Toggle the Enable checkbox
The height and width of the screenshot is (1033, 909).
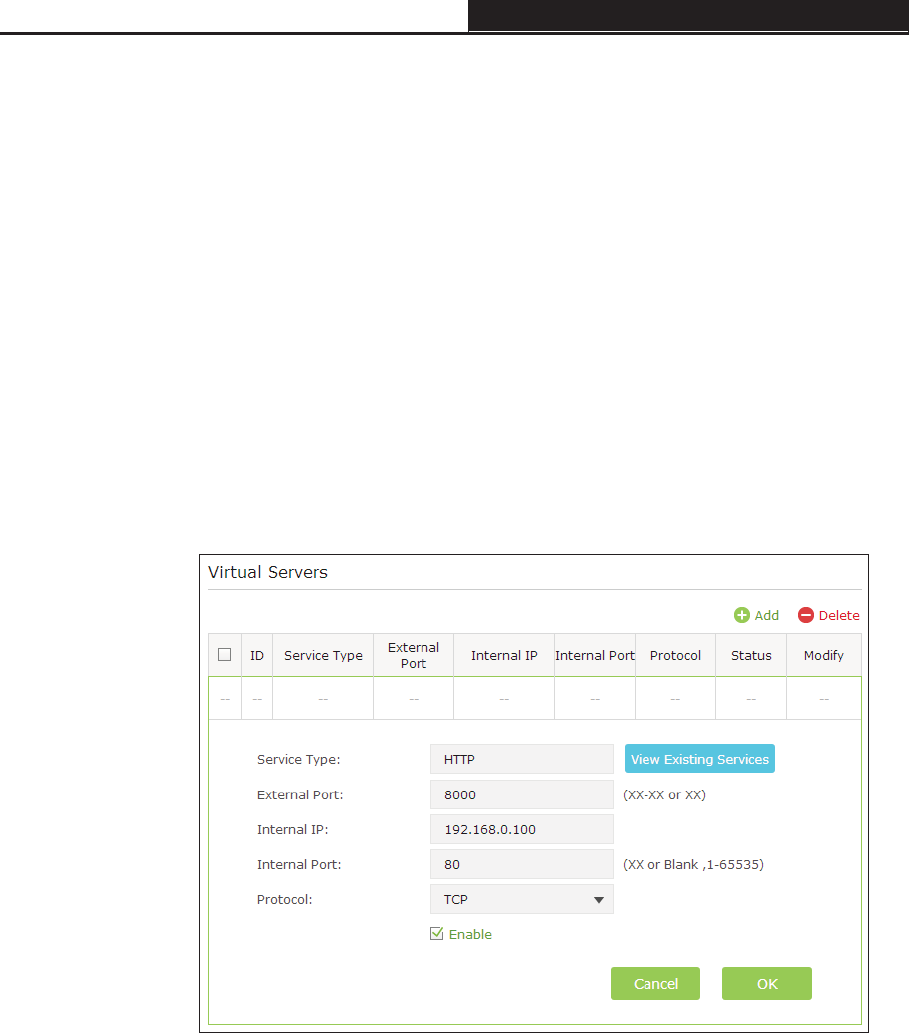point(436,934)
